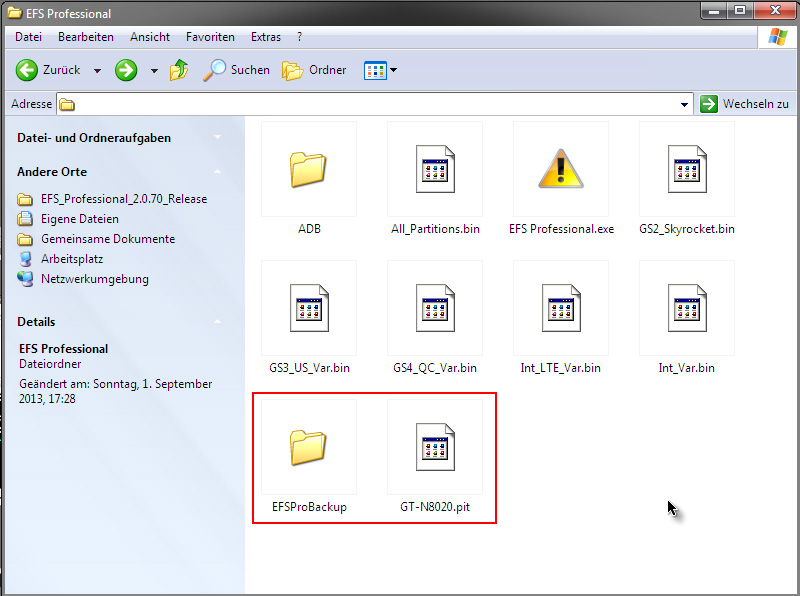Open the Extras menu
The height and width of the screenshot is (596, 800).
(x=266, y=37)
